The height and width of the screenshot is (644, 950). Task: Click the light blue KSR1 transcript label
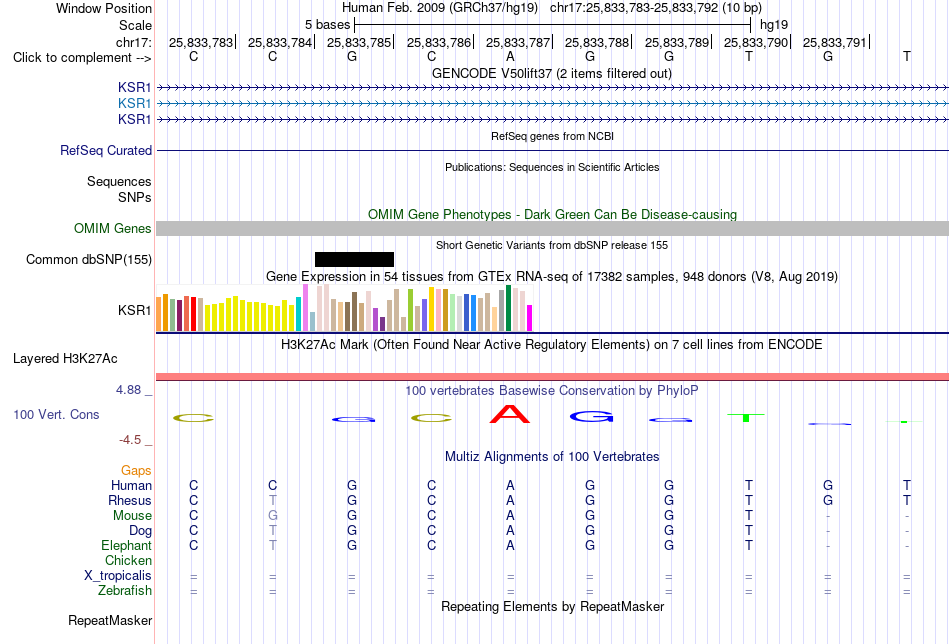pos(135,104)
